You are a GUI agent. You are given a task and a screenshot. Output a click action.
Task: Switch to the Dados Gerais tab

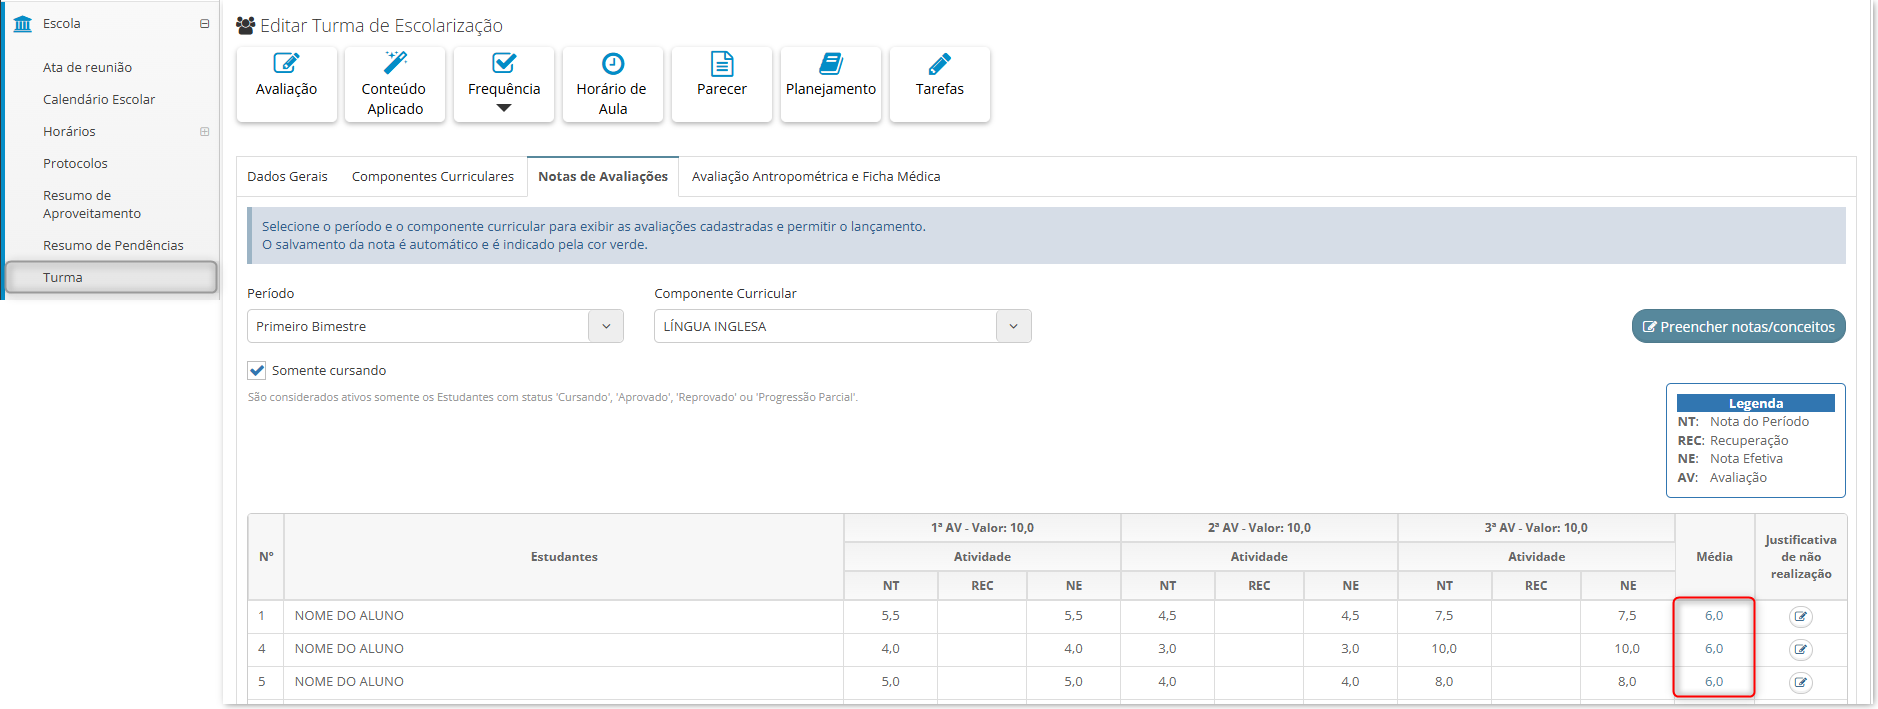click(x=287, y=177)
